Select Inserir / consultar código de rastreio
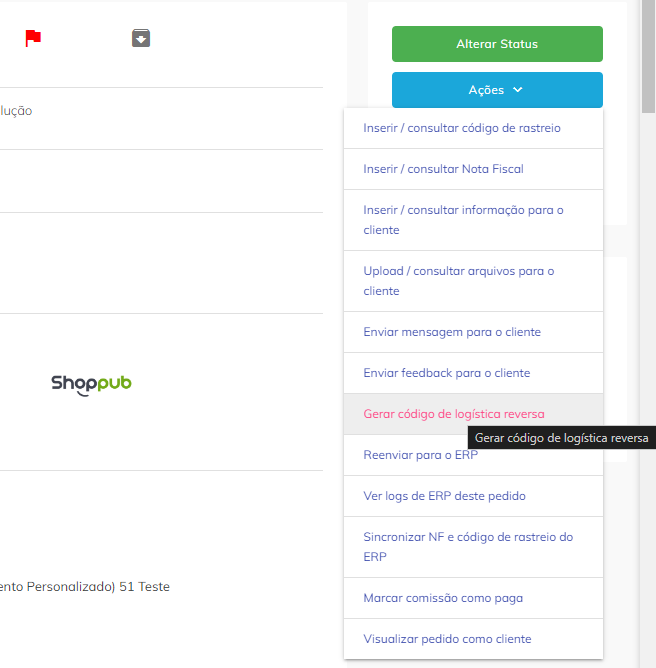 [473, 128]
